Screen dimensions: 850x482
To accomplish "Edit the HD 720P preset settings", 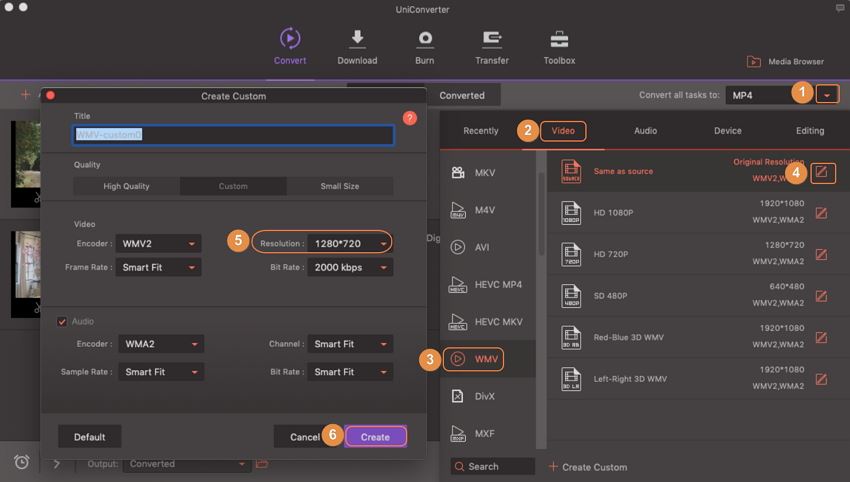I will pos(821,254).
